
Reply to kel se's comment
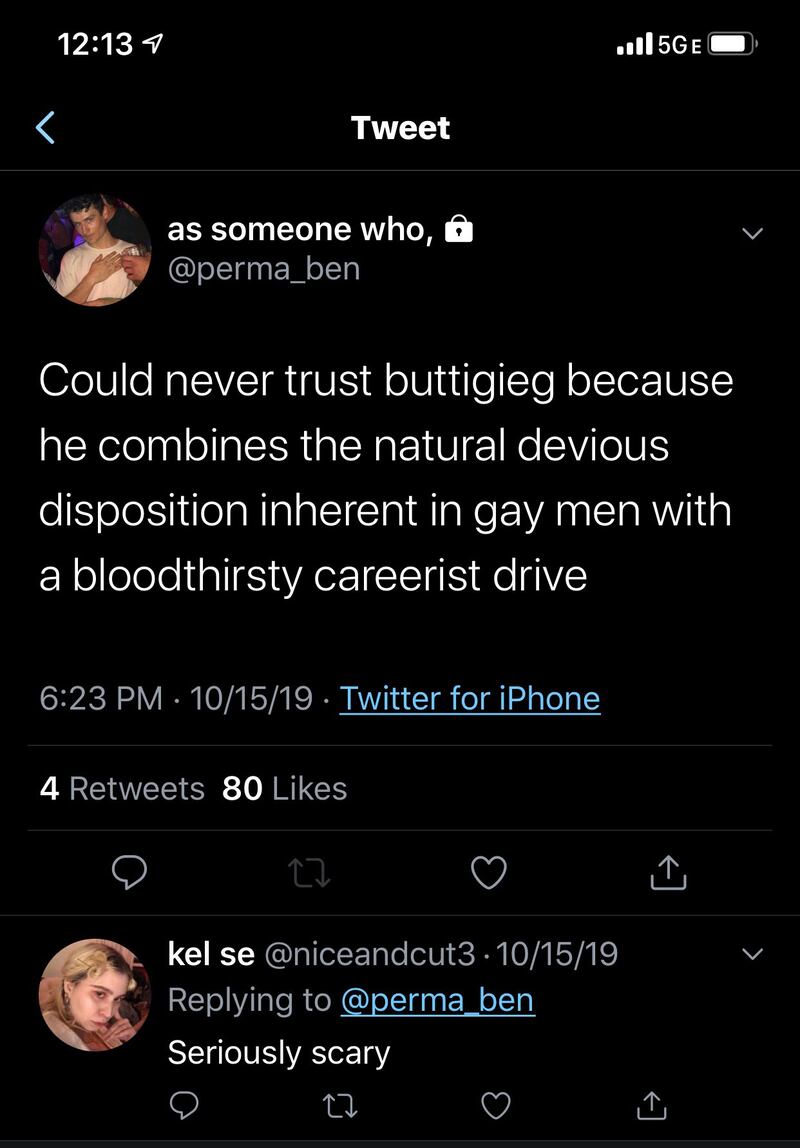(183, 1104)
